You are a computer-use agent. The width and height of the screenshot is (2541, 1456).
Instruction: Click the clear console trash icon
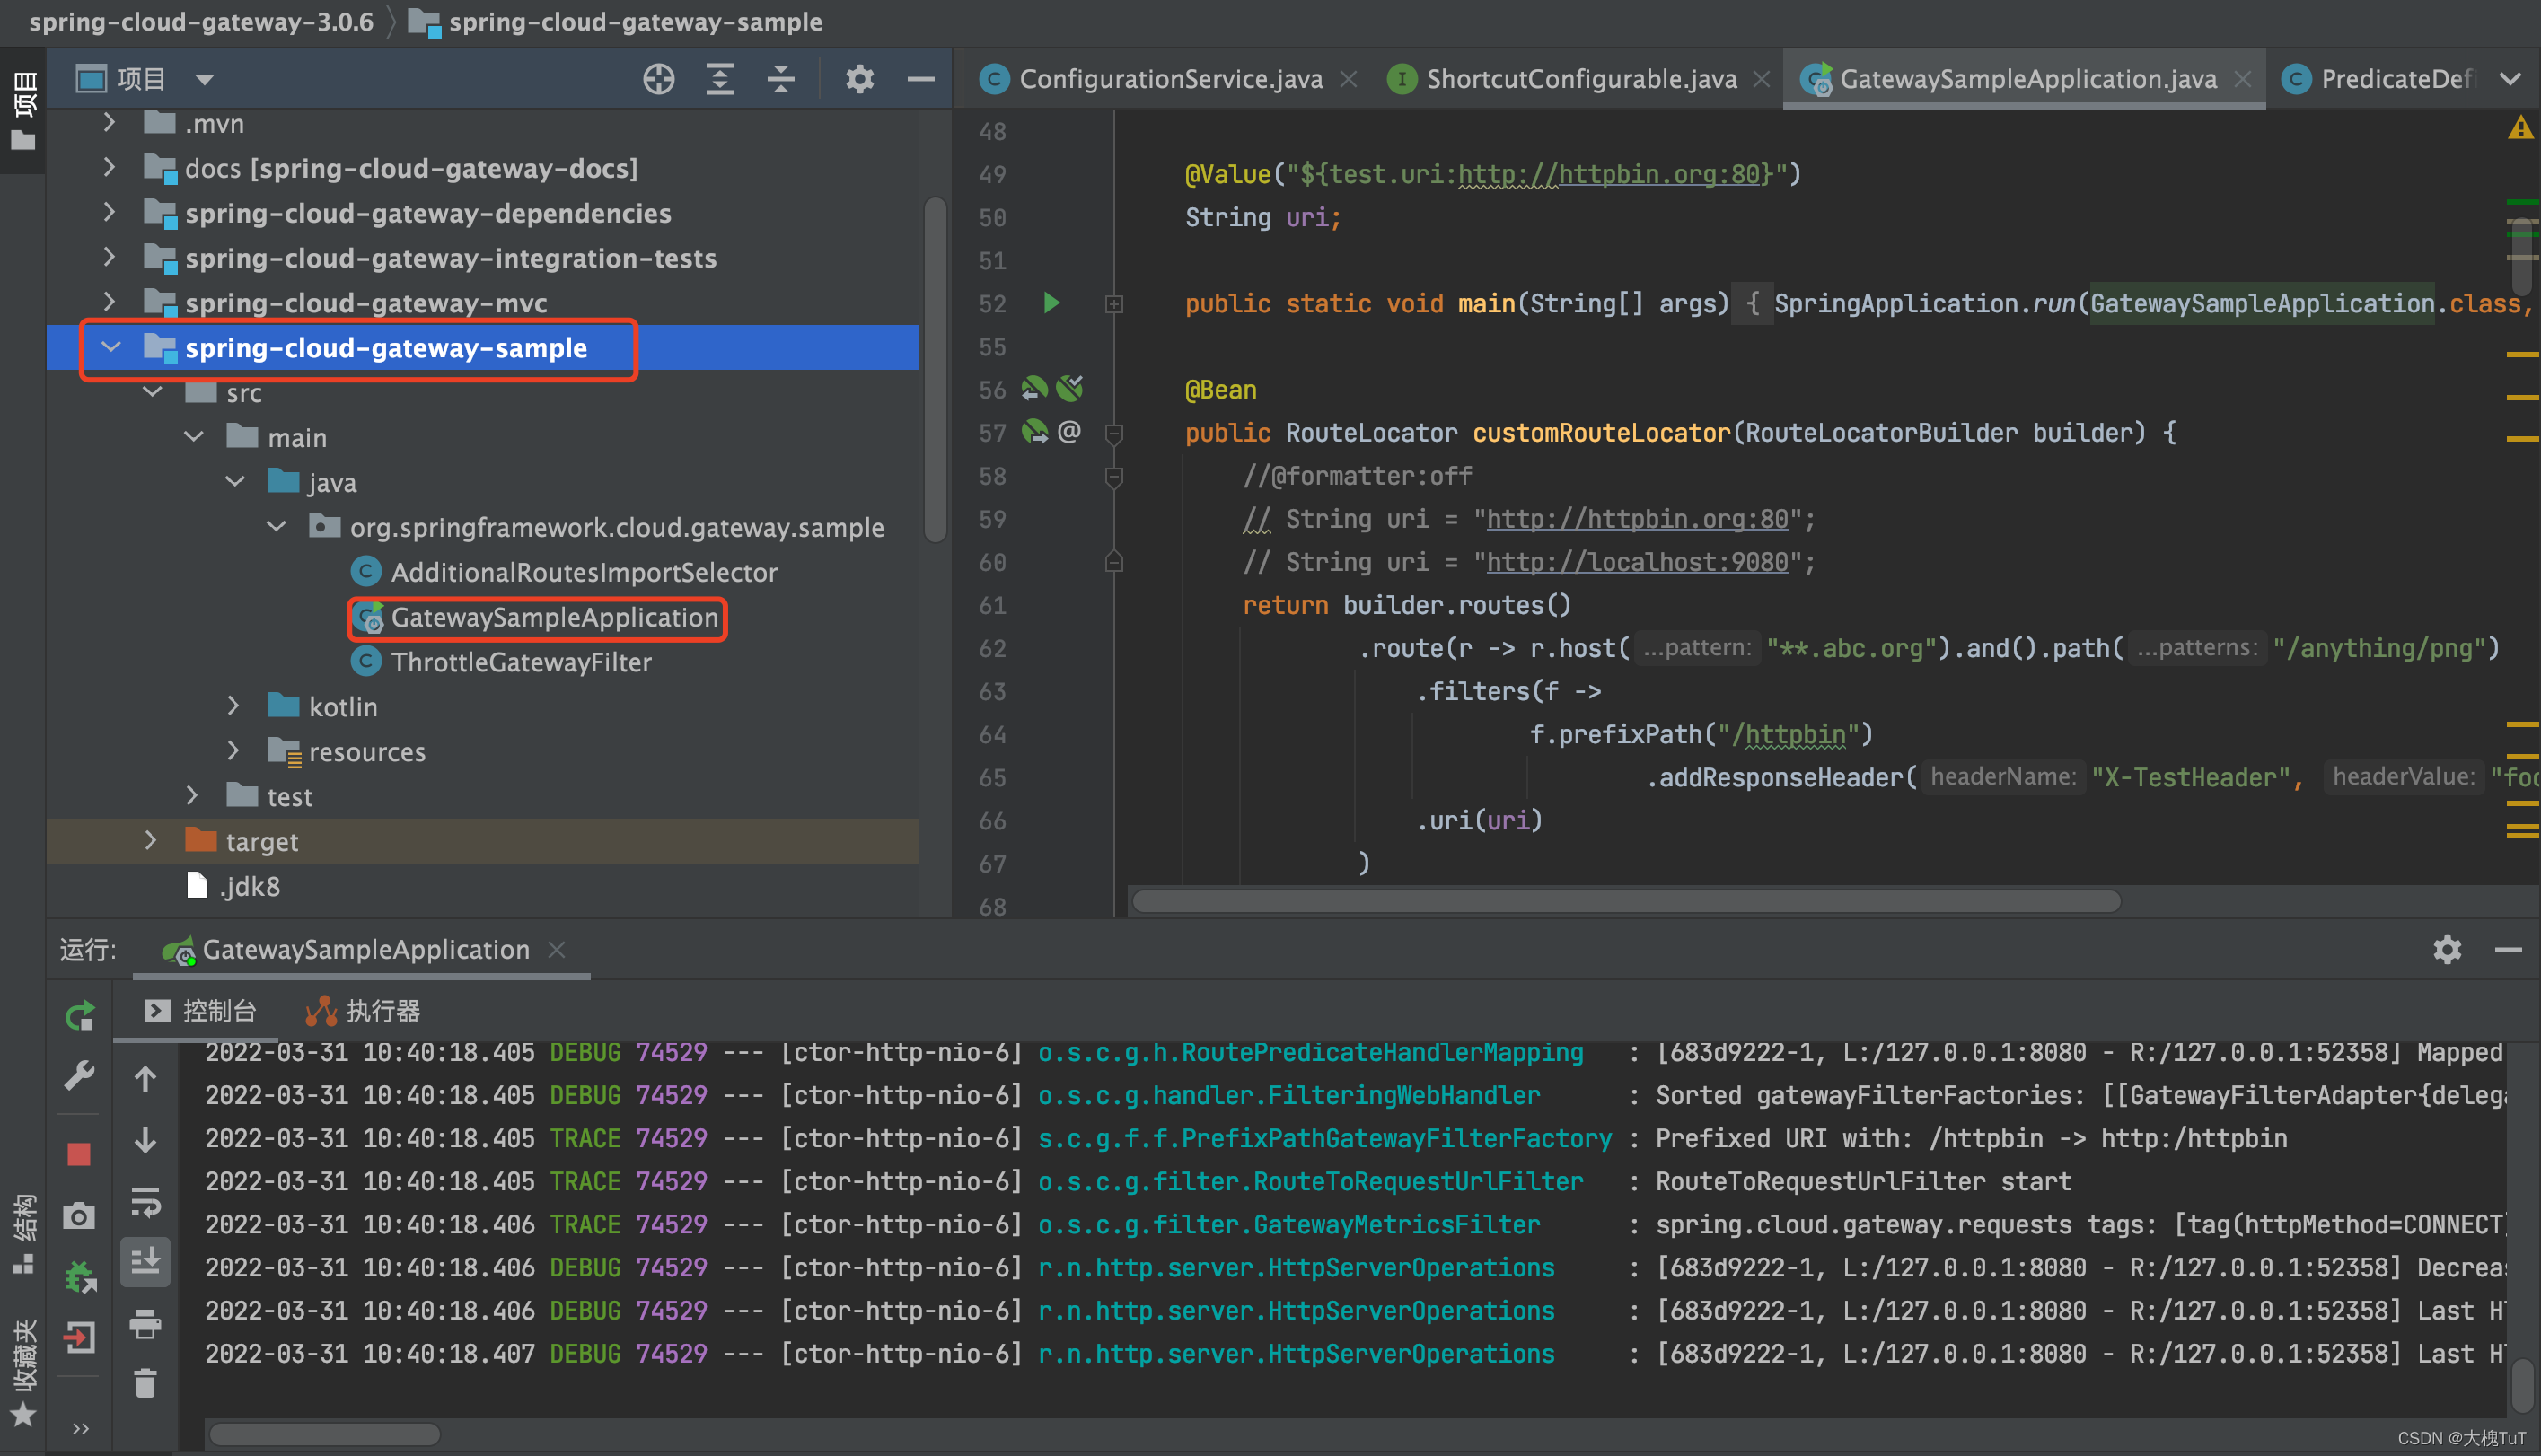click(x=146, y=1384)
